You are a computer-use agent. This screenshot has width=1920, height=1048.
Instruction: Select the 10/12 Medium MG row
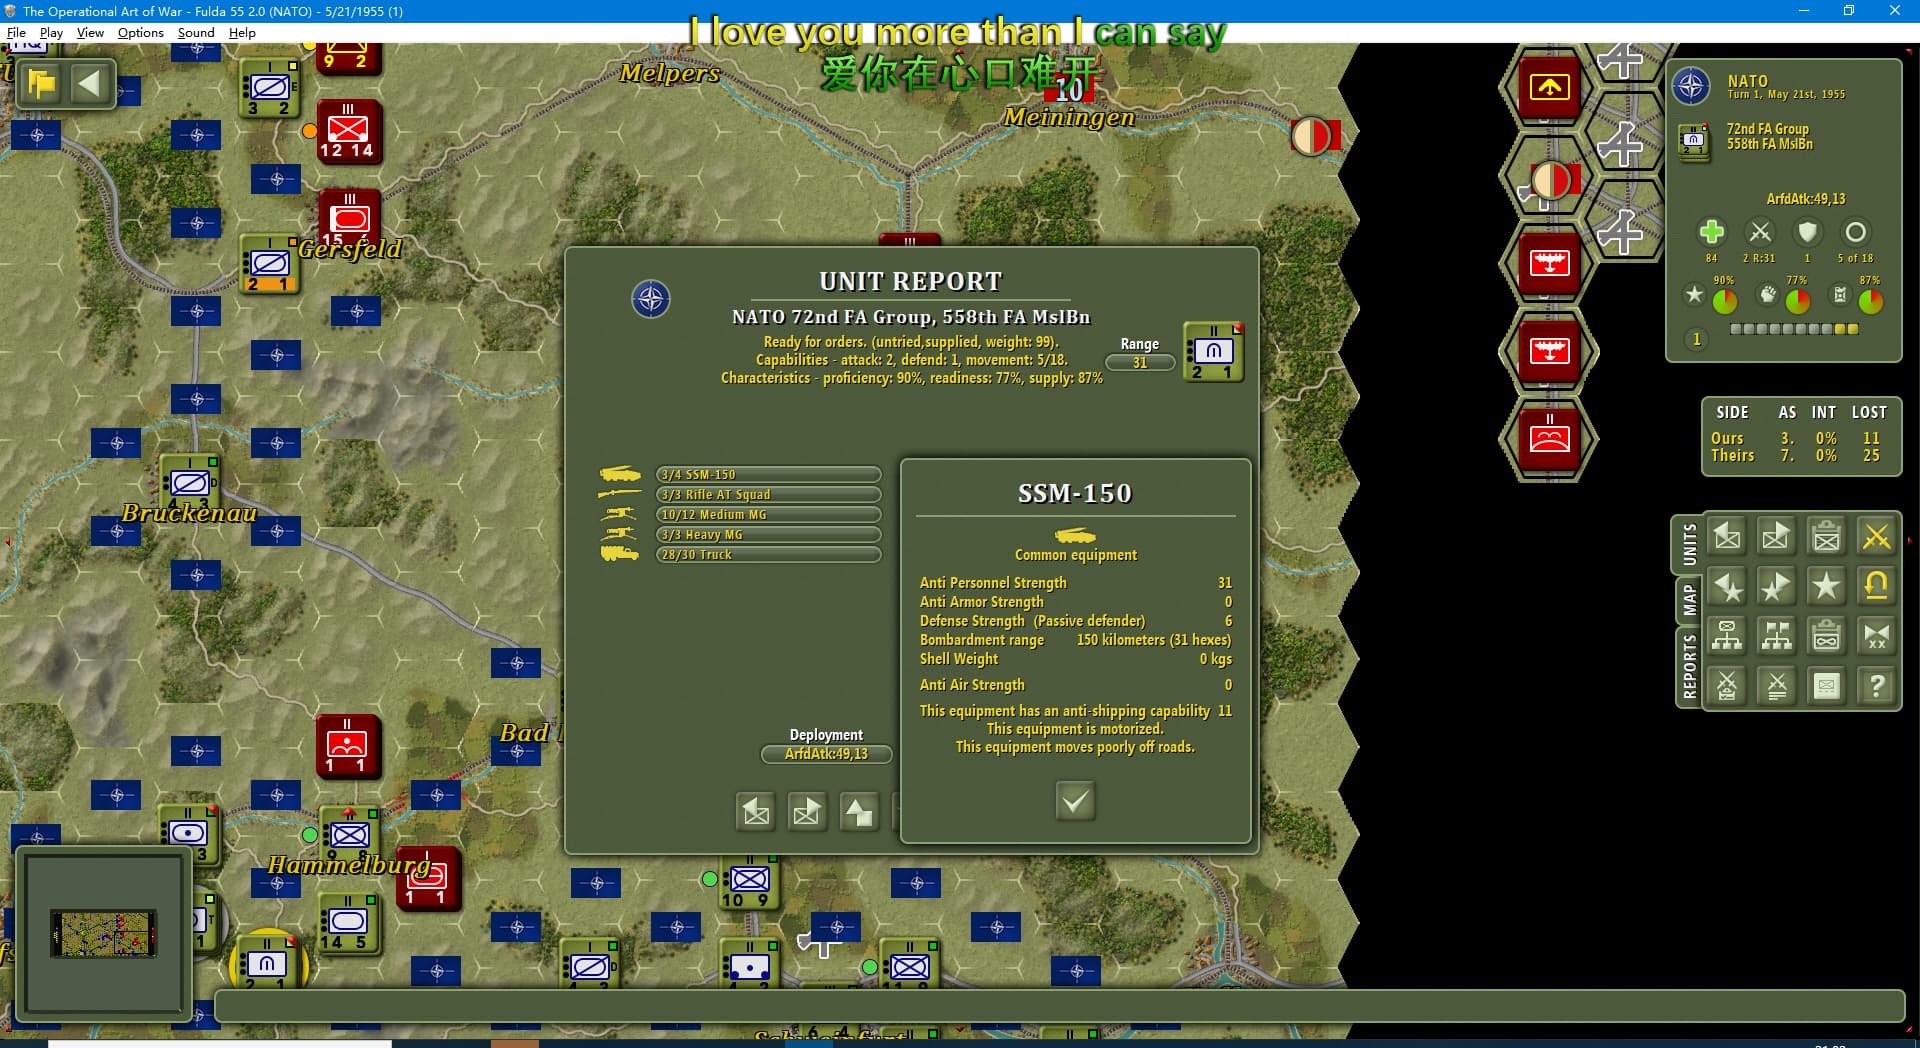(x=768, y=515)
